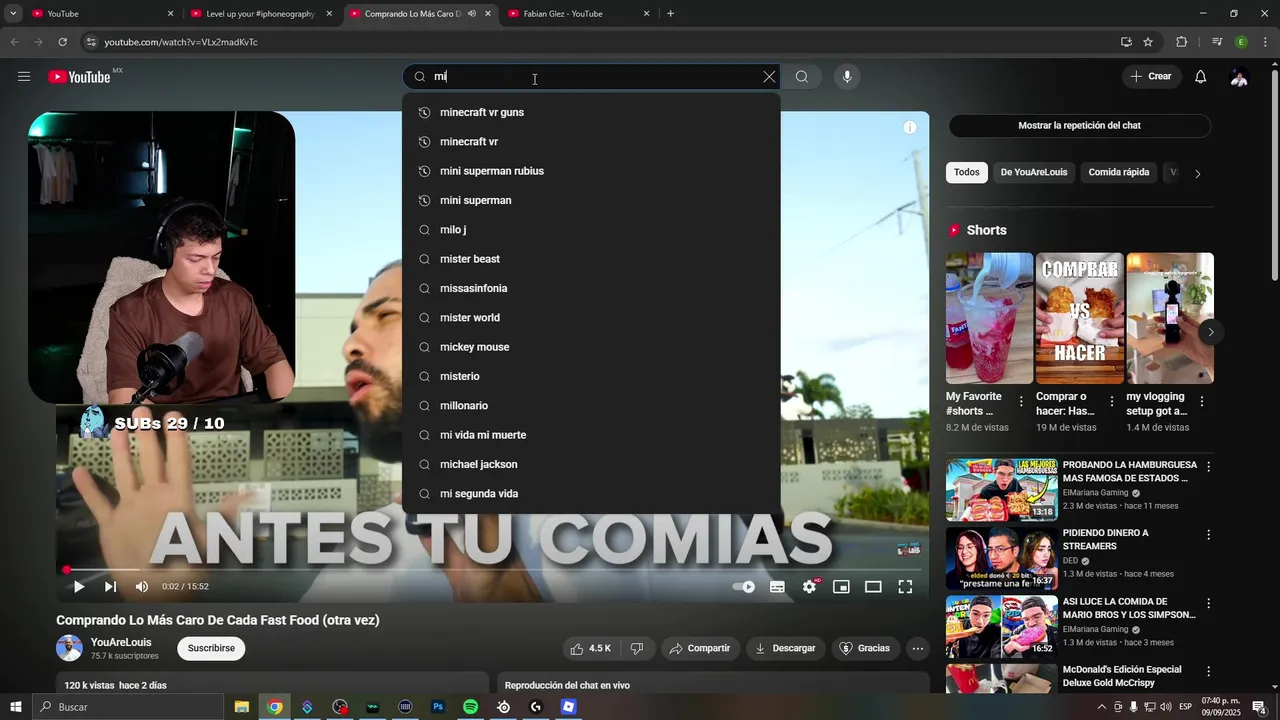Go to the YouTube home logo
This screenshot has width=1280, height=720.
tap(79, 77)
